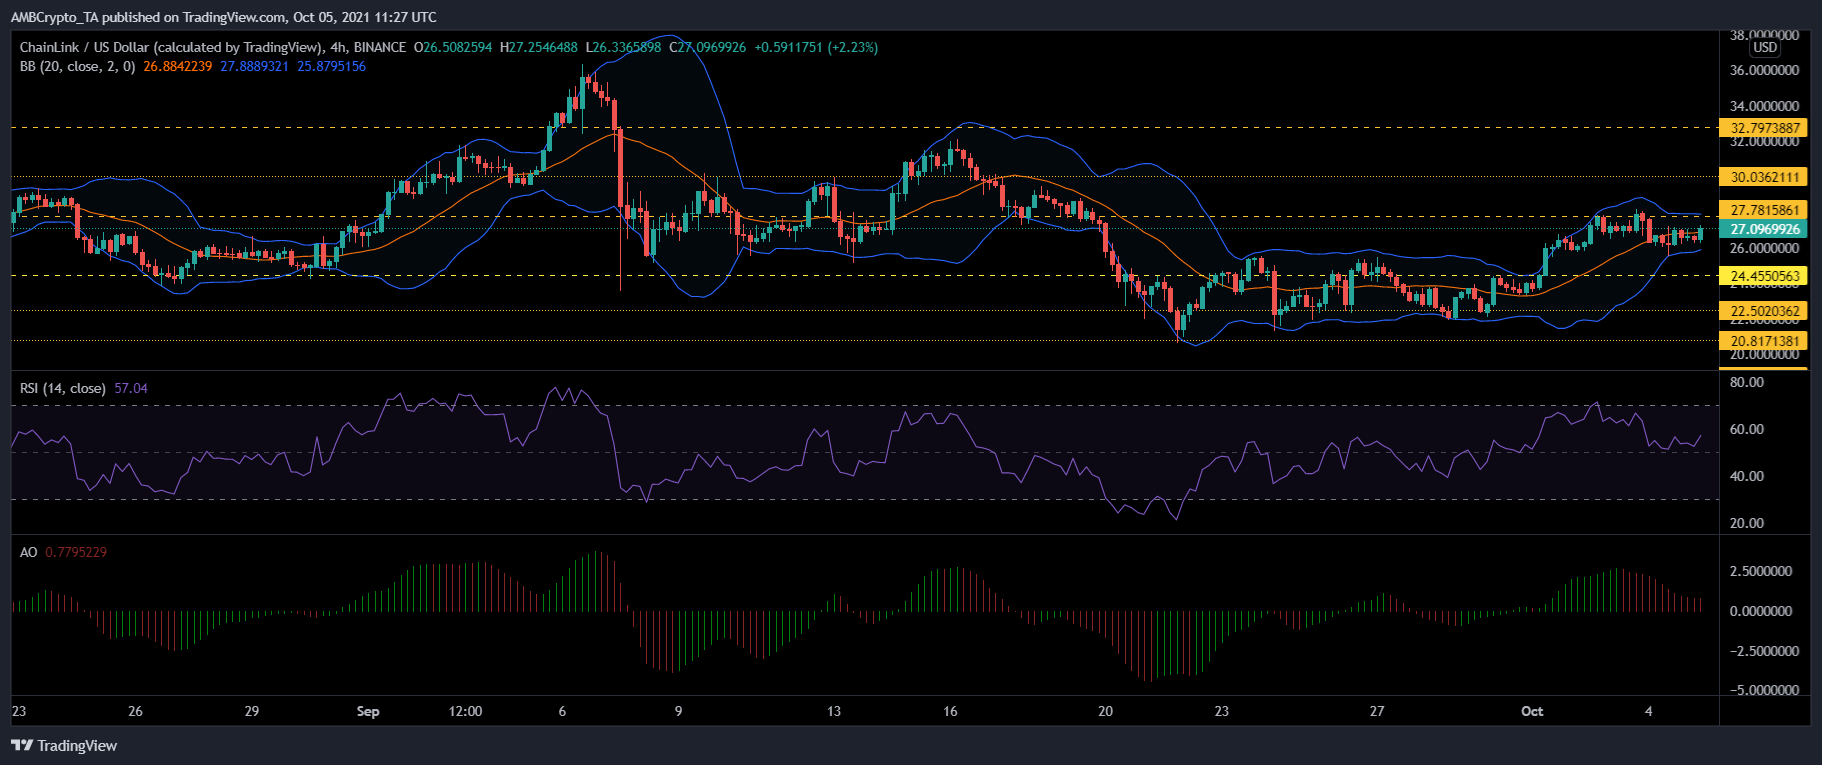Click the high price value H27.2546488
Image resolution: width=1822 pixels, height=765 pixels.
tap(539, 47)
